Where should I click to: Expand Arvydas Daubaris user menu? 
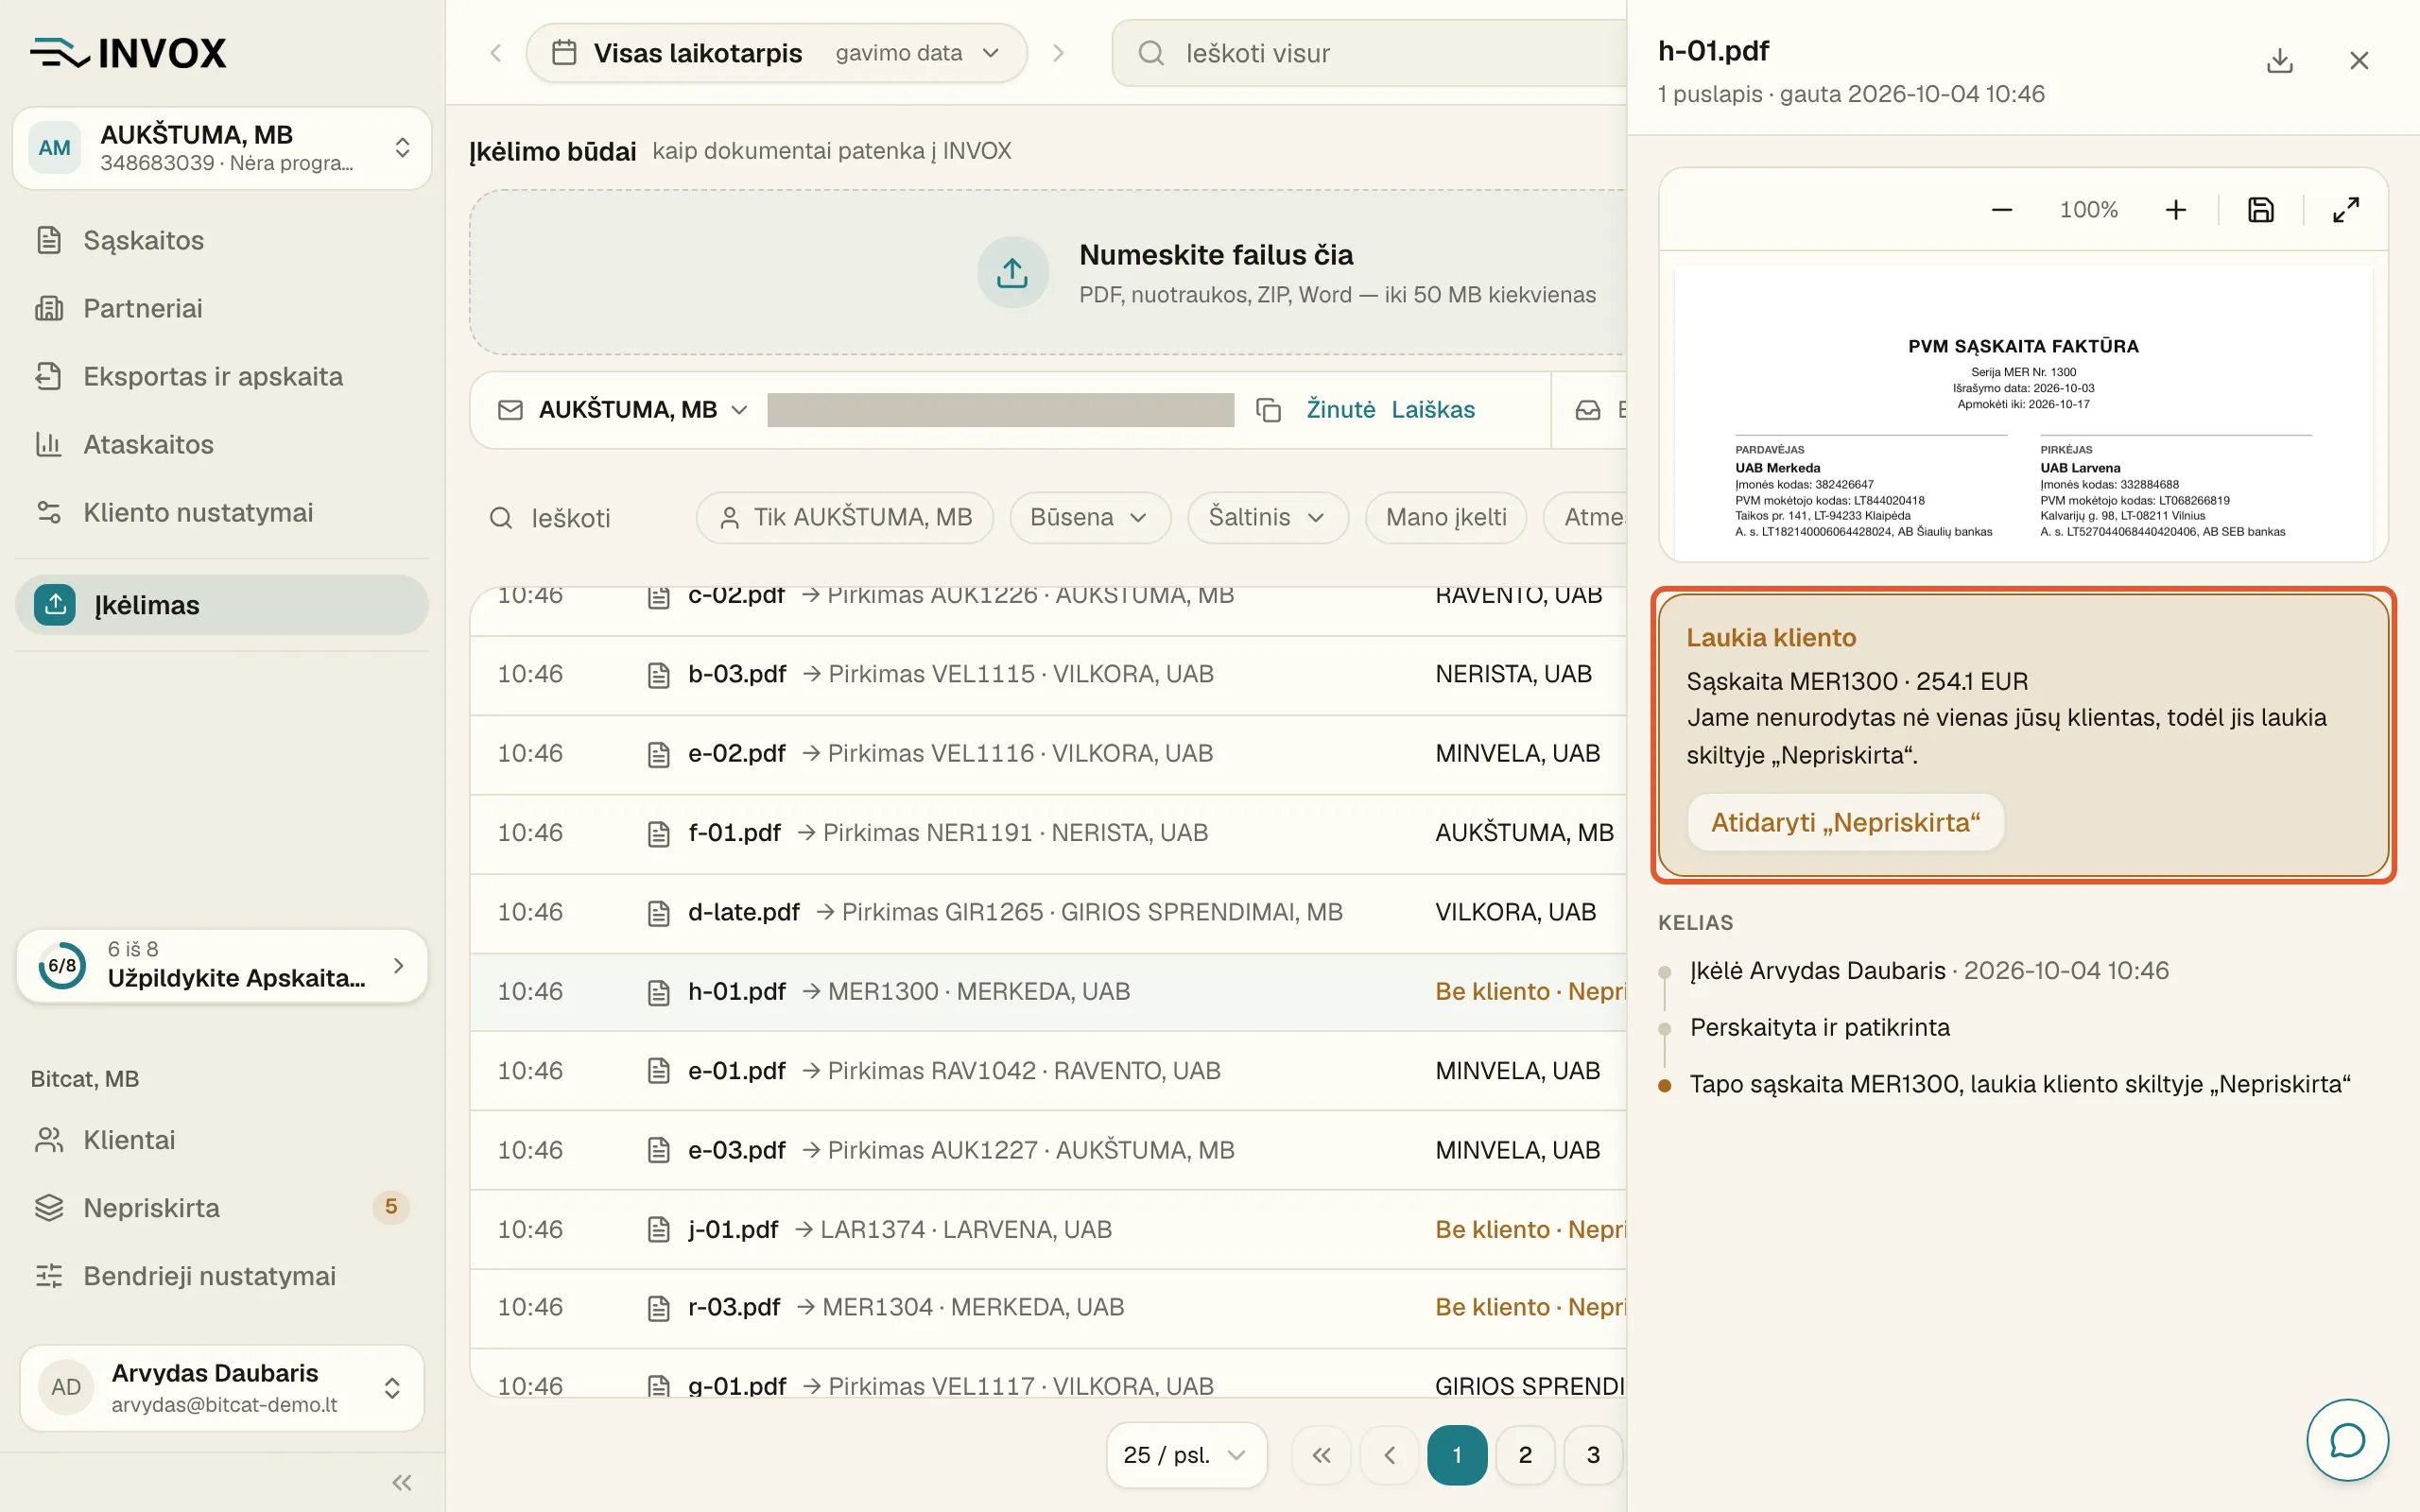pos(222,1388)
